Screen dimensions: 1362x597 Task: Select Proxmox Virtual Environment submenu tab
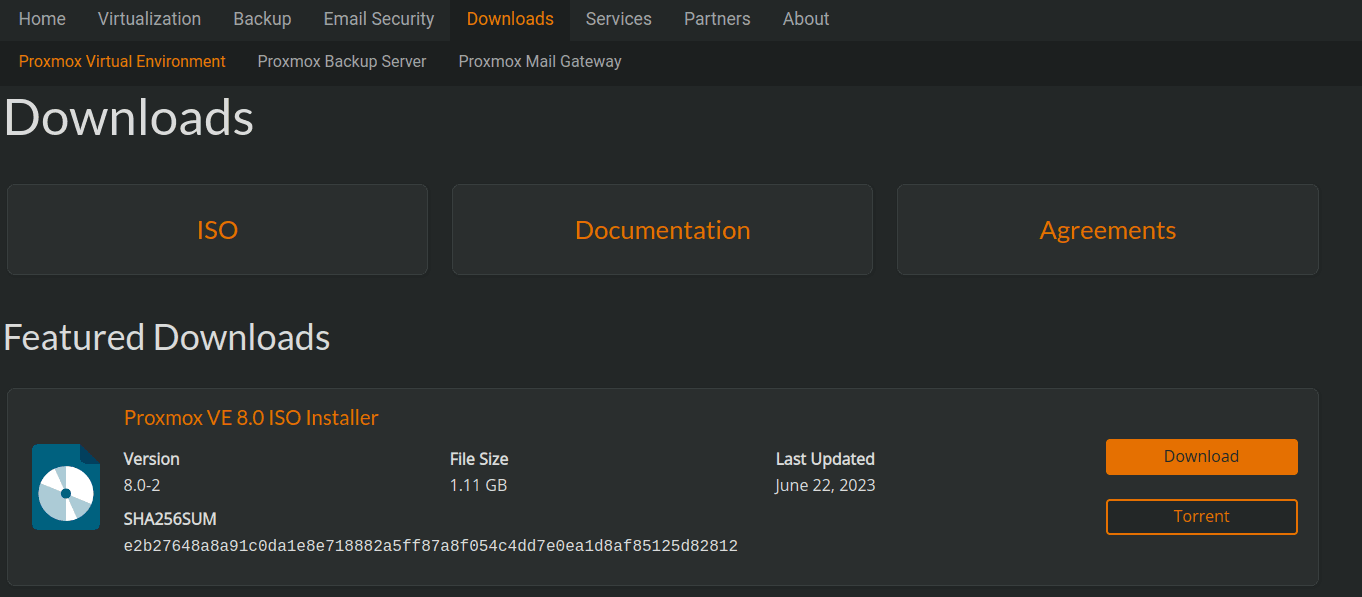coord(122,62)
